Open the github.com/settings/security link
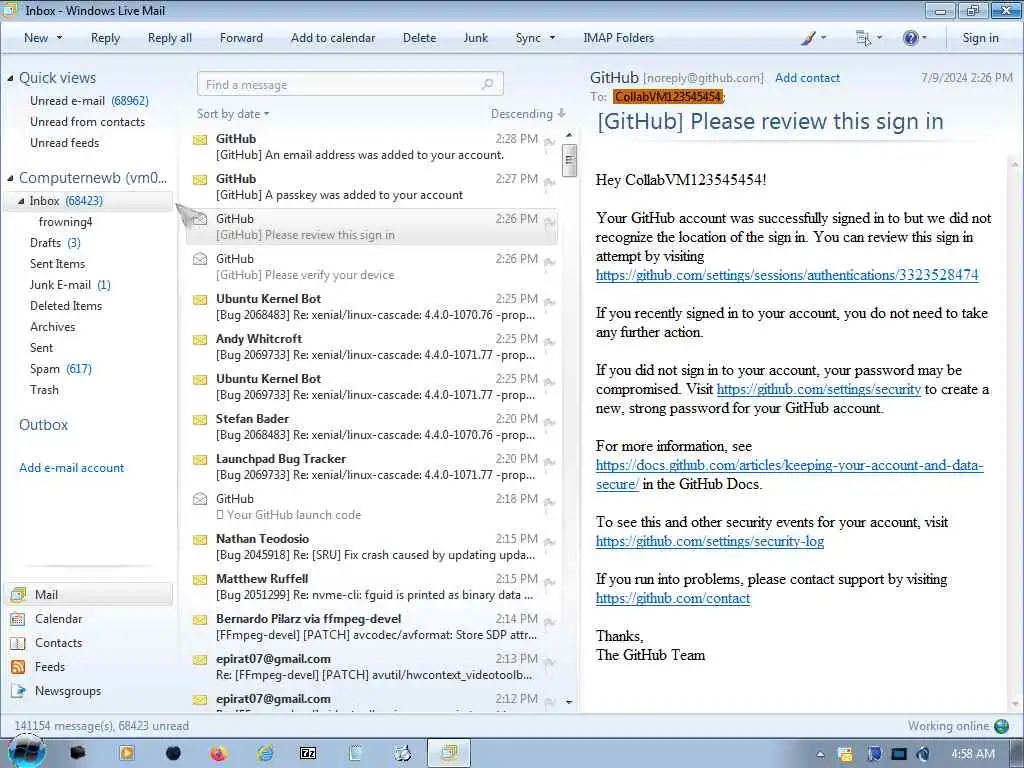Viewport: 1024px width, 768px height. pyautogui.click(x=819, y=389)
